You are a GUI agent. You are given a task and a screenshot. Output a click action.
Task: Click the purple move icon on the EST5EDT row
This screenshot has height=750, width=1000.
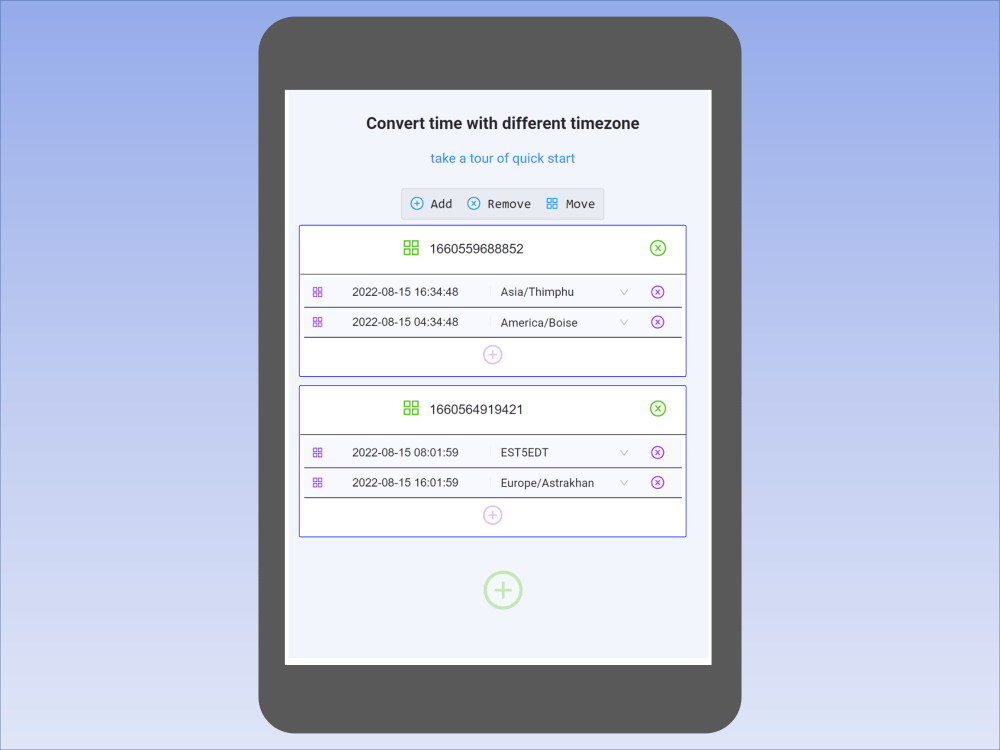[318, 452]
